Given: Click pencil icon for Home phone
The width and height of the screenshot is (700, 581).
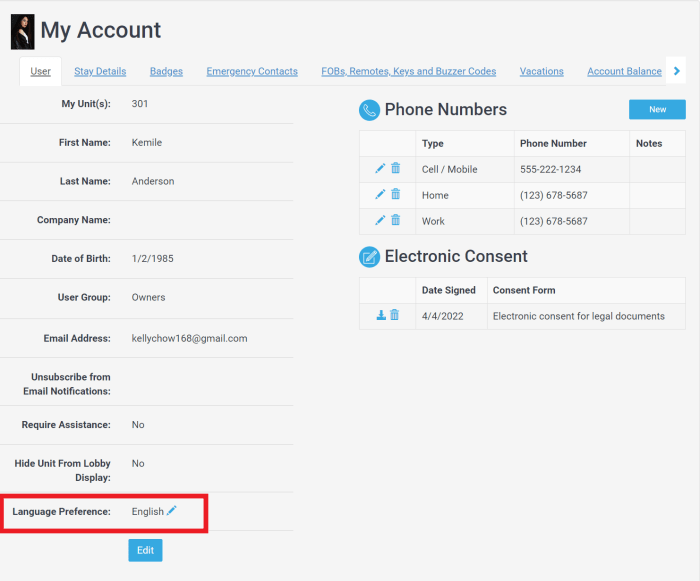Looking at the screenshot, I should click(380, 195).
